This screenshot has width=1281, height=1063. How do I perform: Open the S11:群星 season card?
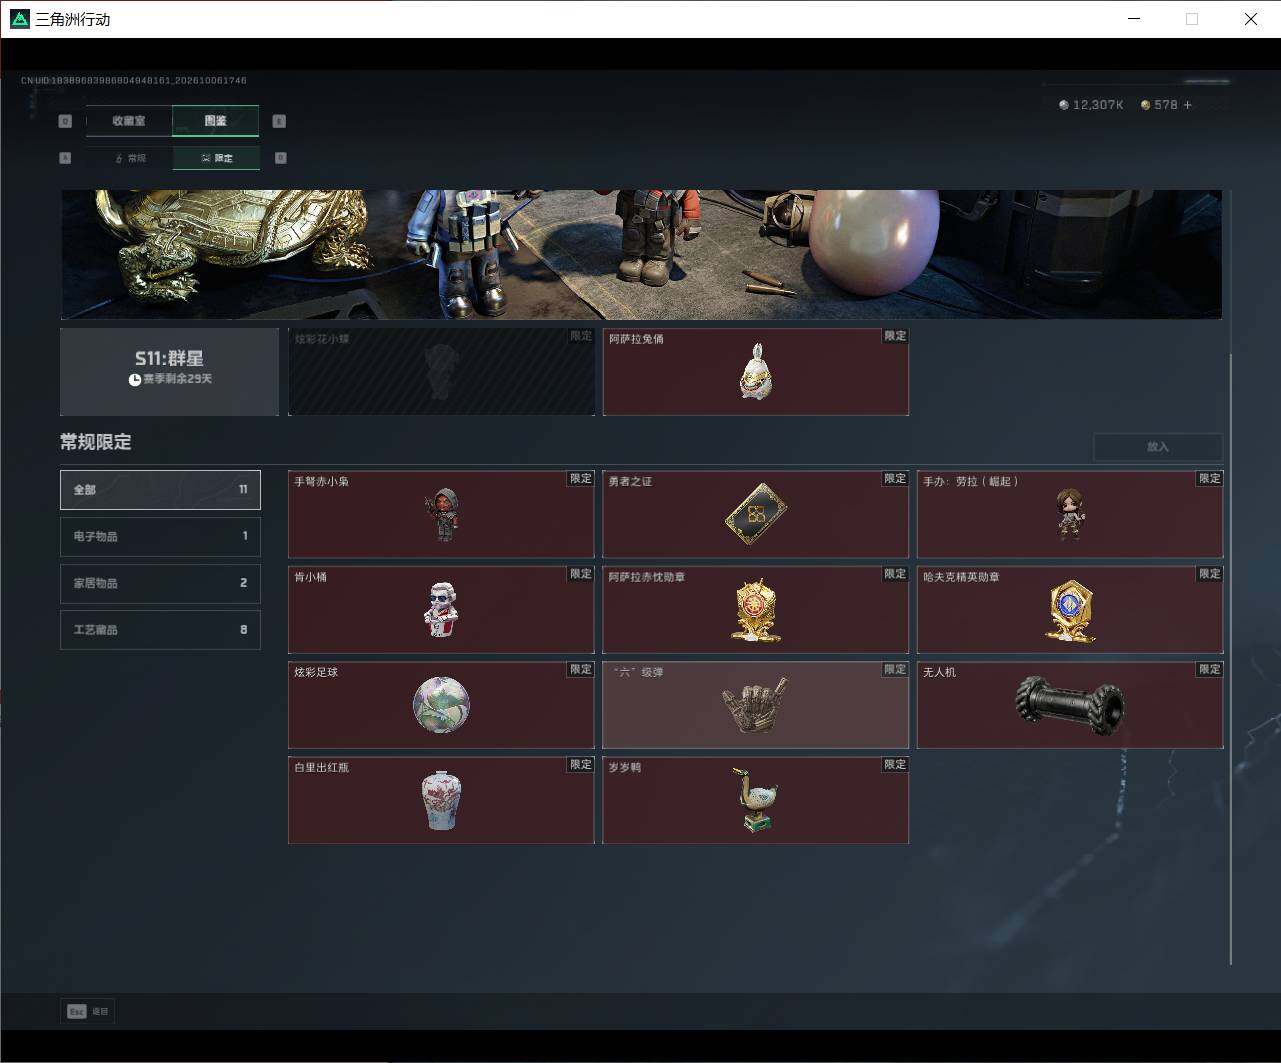[x=169, y=372]
